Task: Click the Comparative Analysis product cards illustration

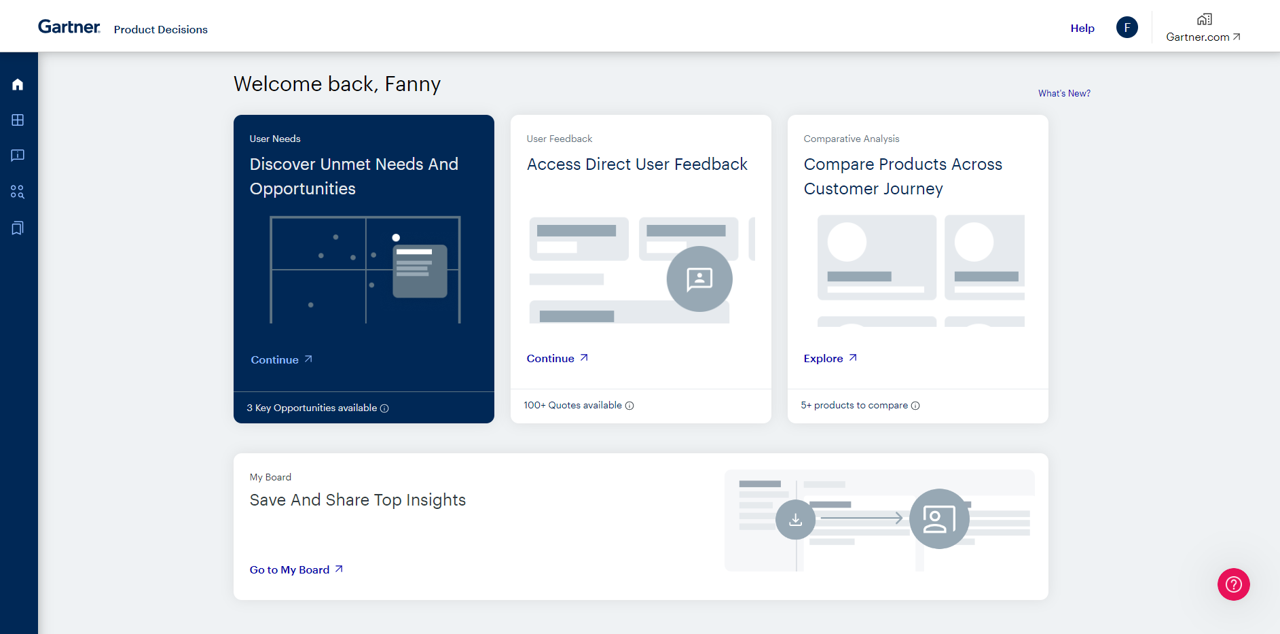Action: point(920,270)
